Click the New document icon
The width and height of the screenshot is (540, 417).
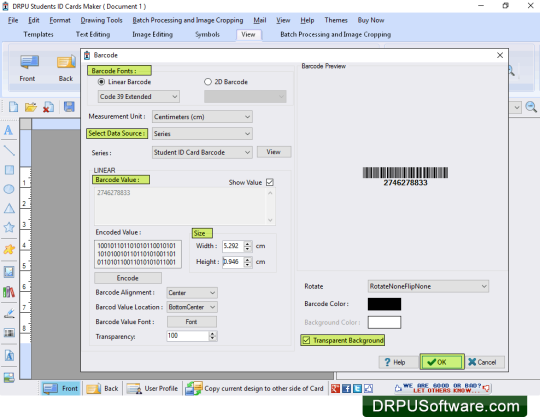pos(13,107)
